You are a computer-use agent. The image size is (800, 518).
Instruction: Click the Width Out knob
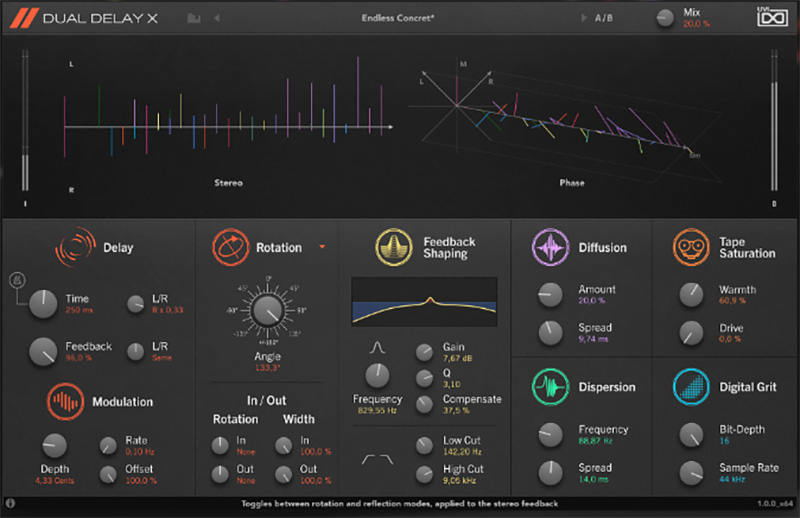point(284,474)
